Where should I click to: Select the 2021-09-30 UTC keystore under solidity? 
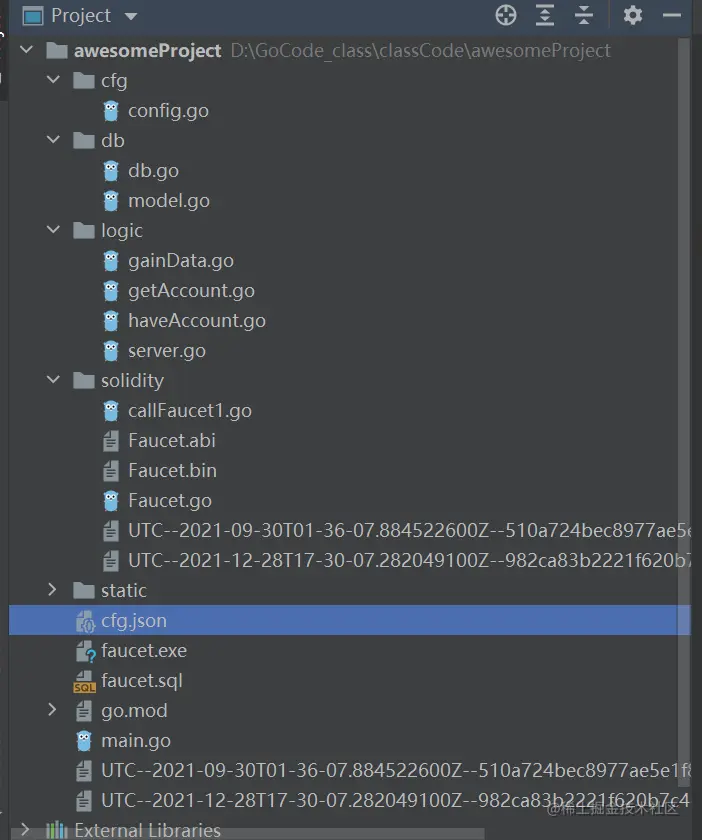coord(409,530)
